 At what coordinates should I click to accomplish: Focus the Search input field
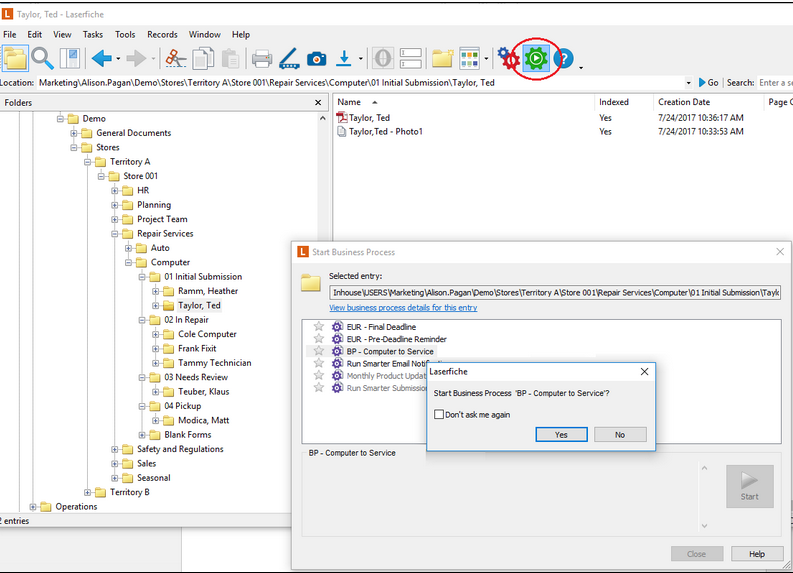[x=775, y=82]
